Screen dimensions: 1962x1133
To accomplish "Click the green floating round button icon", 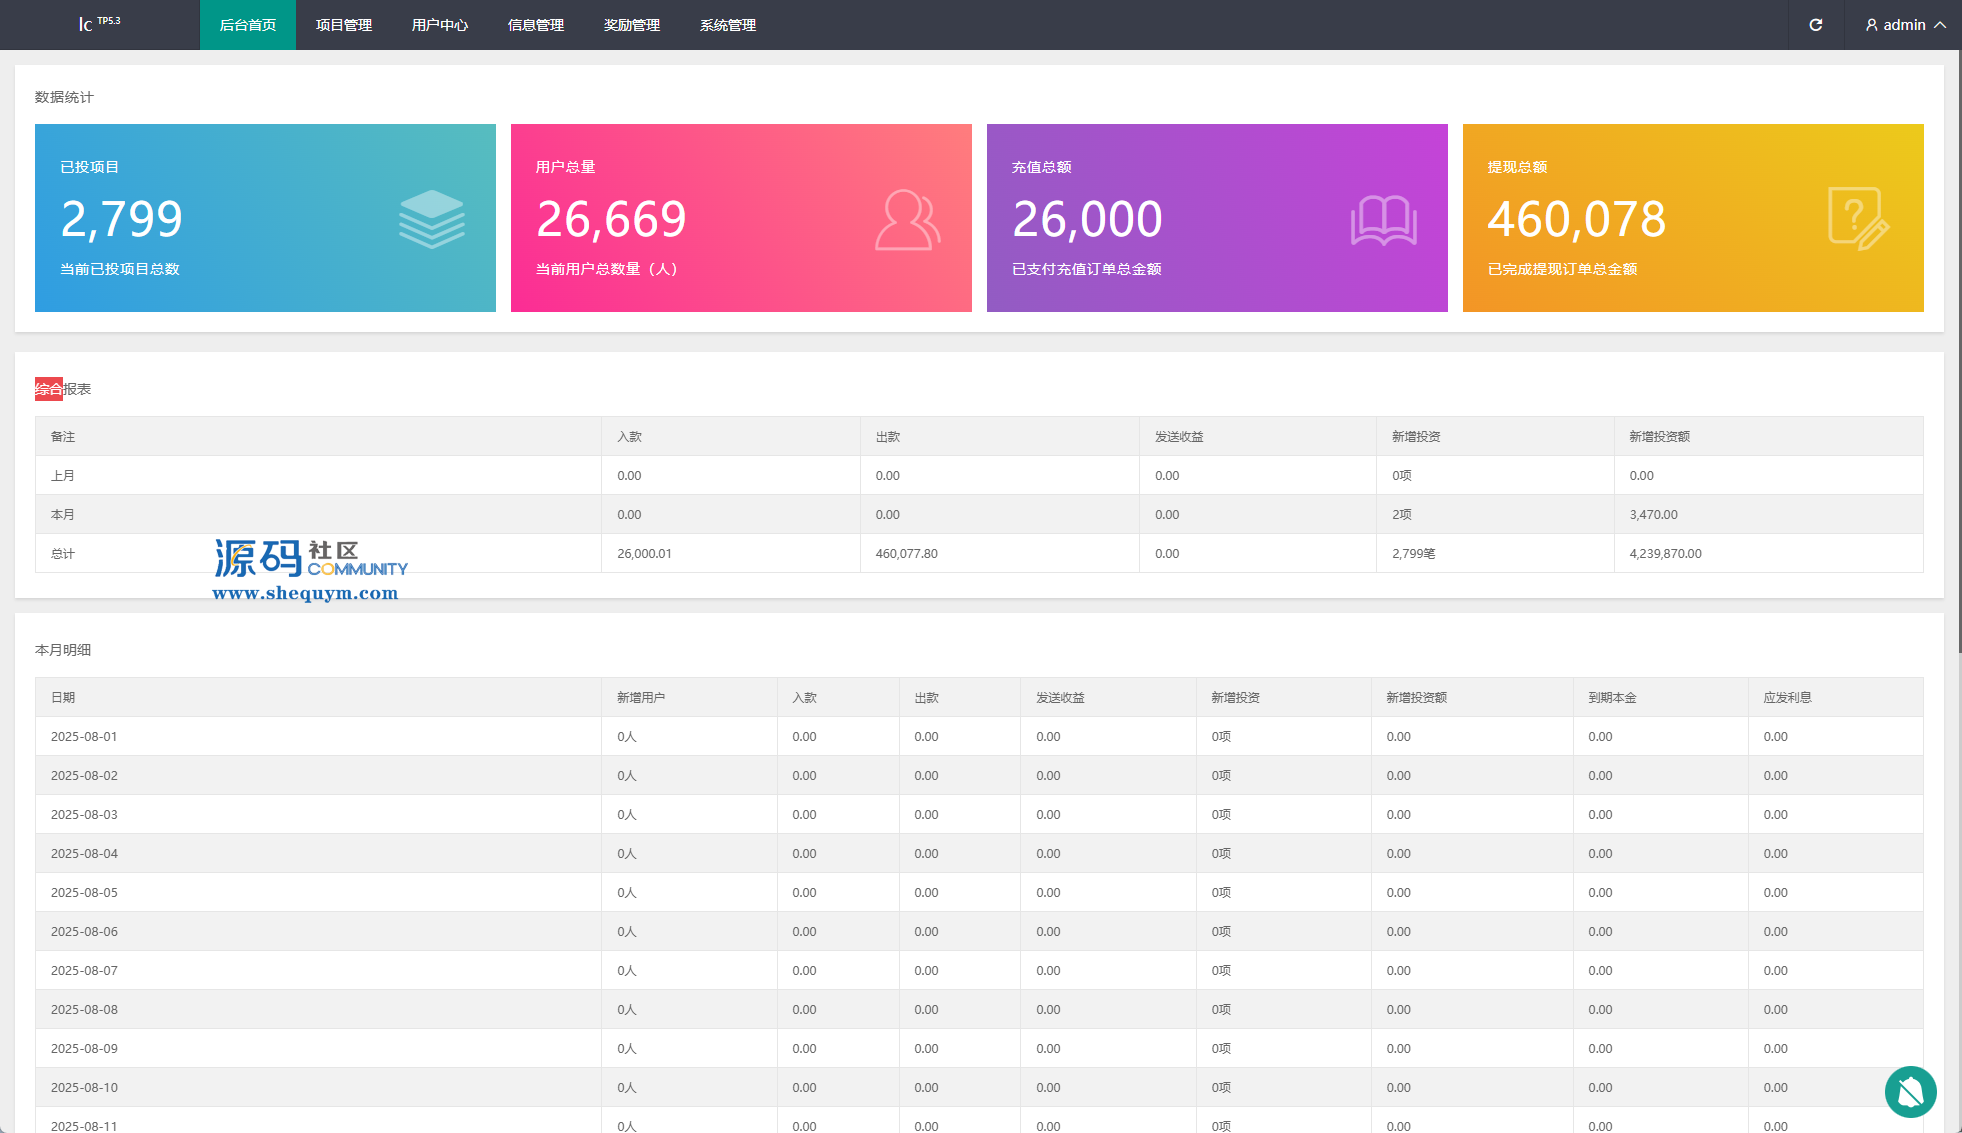I will [1910, 1091].
